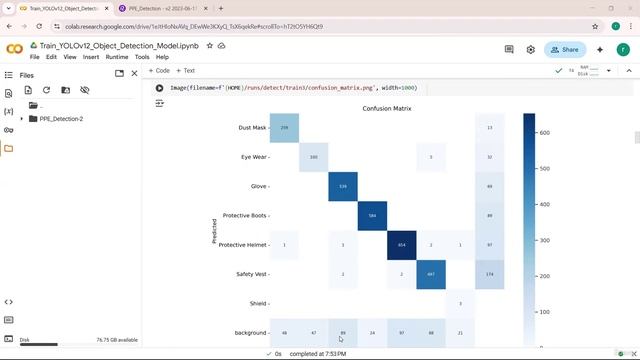Open the Runtime menu
Image resolution: width=640 pixels, height=360 pixels.
[x=117, y=57]
